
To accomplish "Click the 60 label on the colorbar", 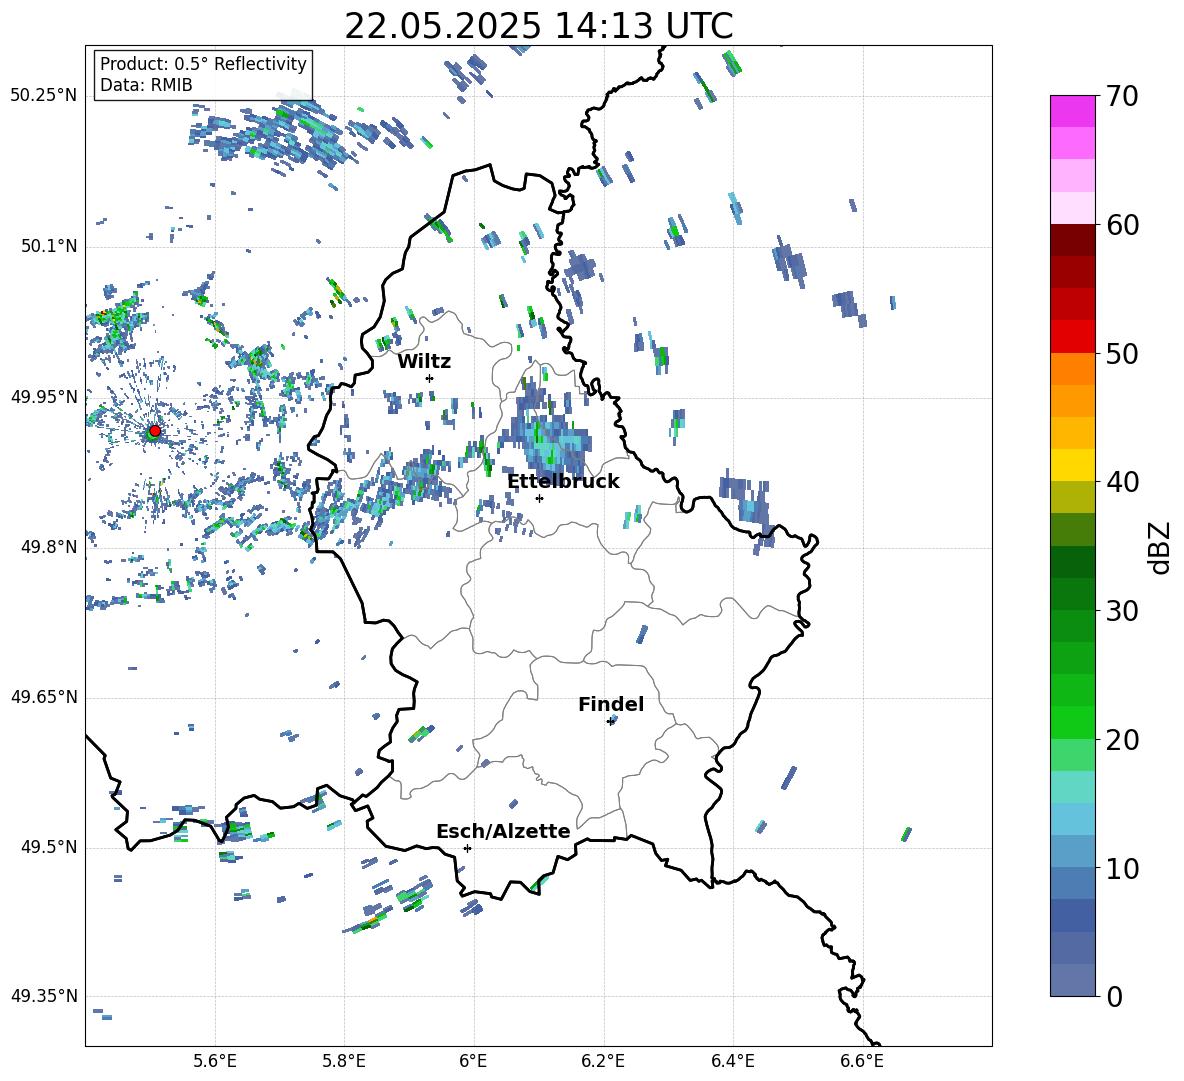I will pyautogui.click(x=1122, y=225).
